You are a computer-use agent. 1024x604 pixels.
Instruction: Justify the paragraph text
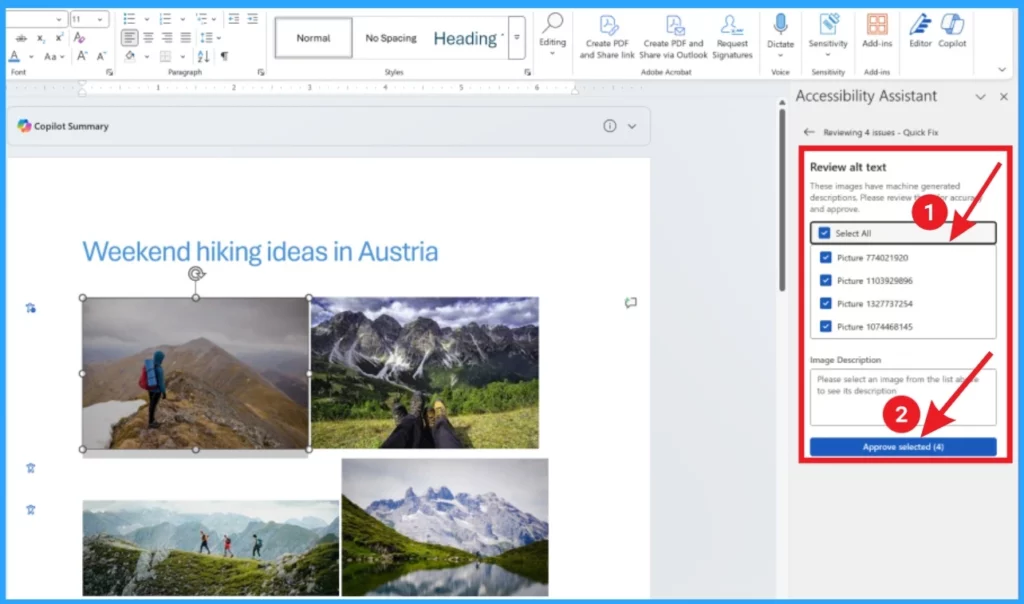pos(186,38)
